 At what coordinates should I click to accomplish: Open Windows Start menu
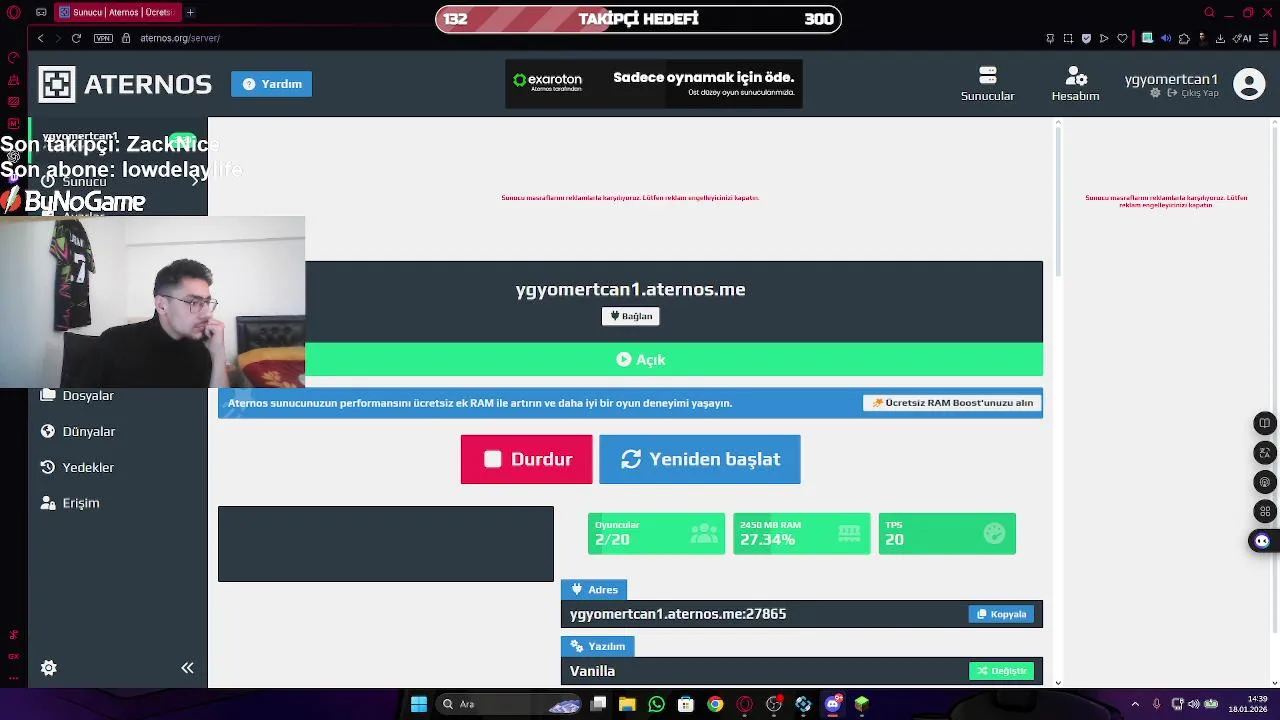[x=419, y=704]
